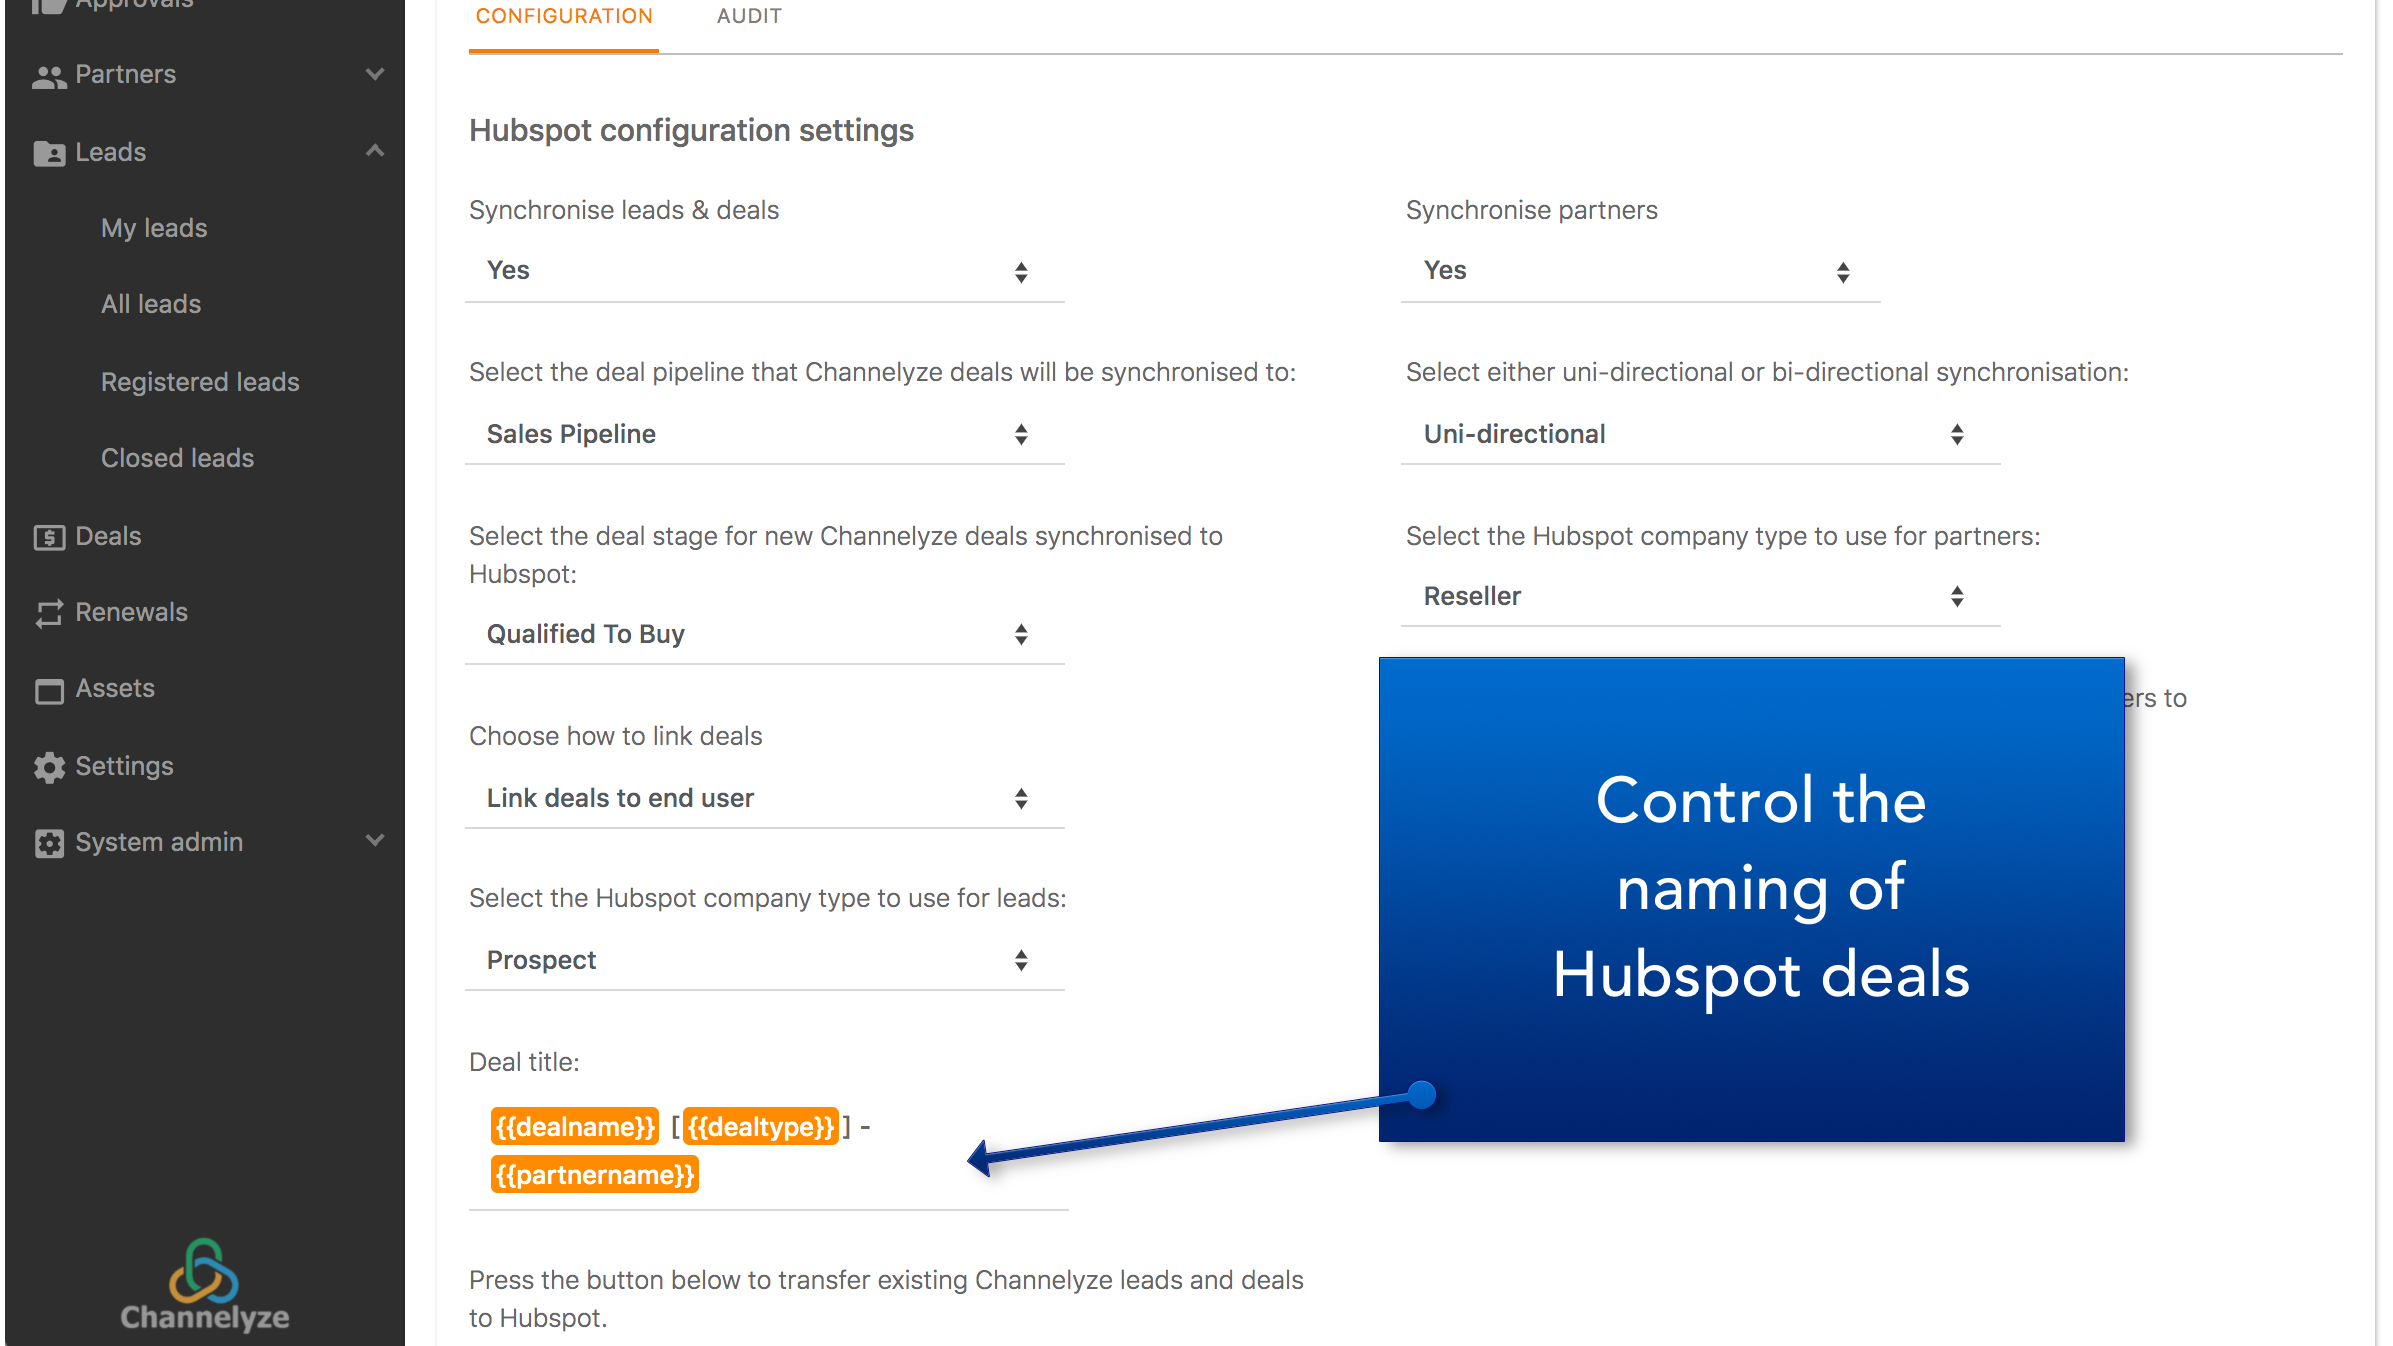The image size is (2393, 1346).
Task: Open All leads in sidebar
Action: (x=151, y=304)
